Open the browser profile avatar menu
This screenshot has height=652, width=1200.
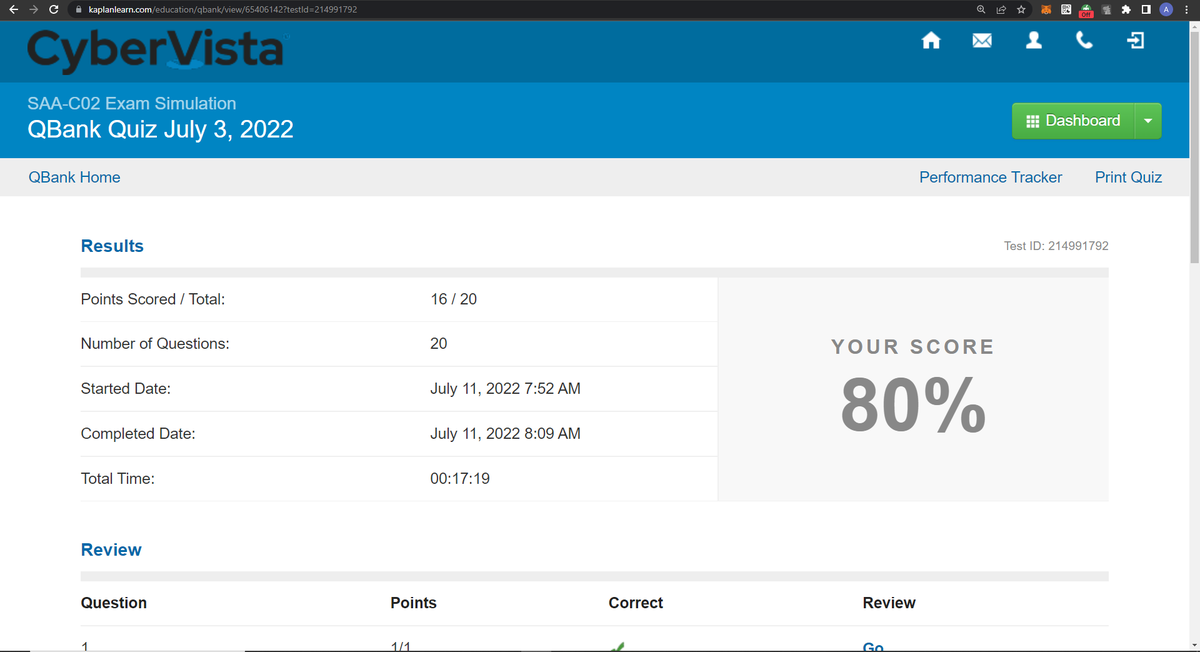click(1165, 9)
